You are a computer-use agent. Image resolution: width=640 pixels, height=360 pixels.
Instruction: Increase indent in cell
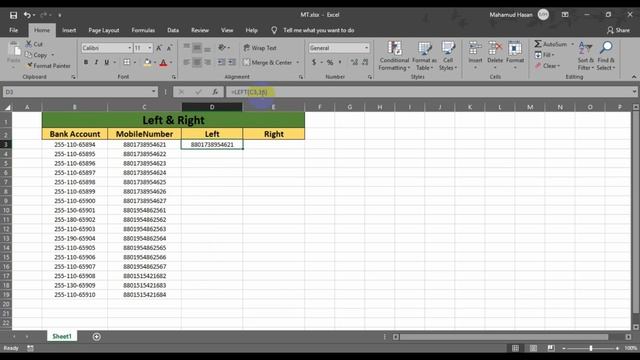pos(231,62)
